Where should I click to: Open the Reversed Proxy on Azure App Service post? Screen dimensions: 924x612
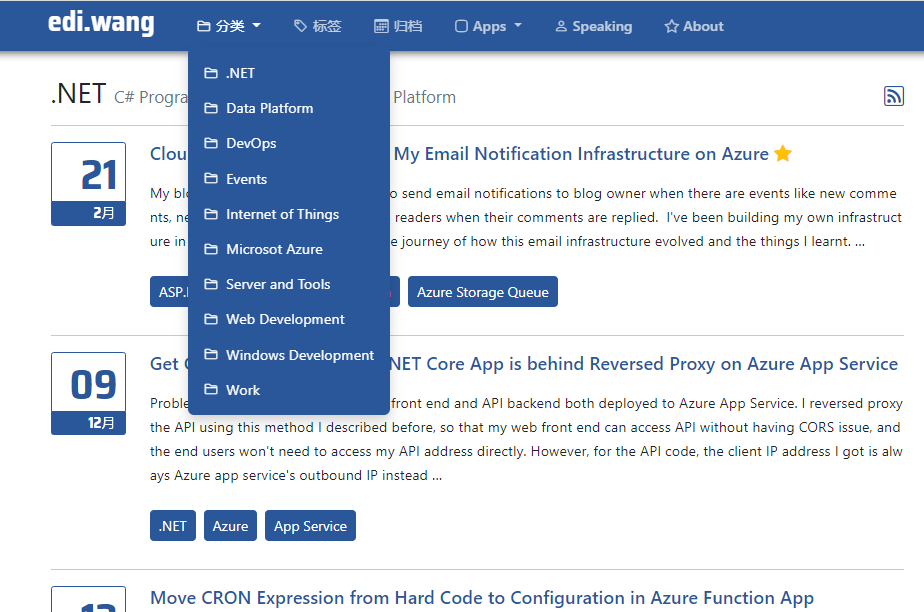click(x=644, y=364)
